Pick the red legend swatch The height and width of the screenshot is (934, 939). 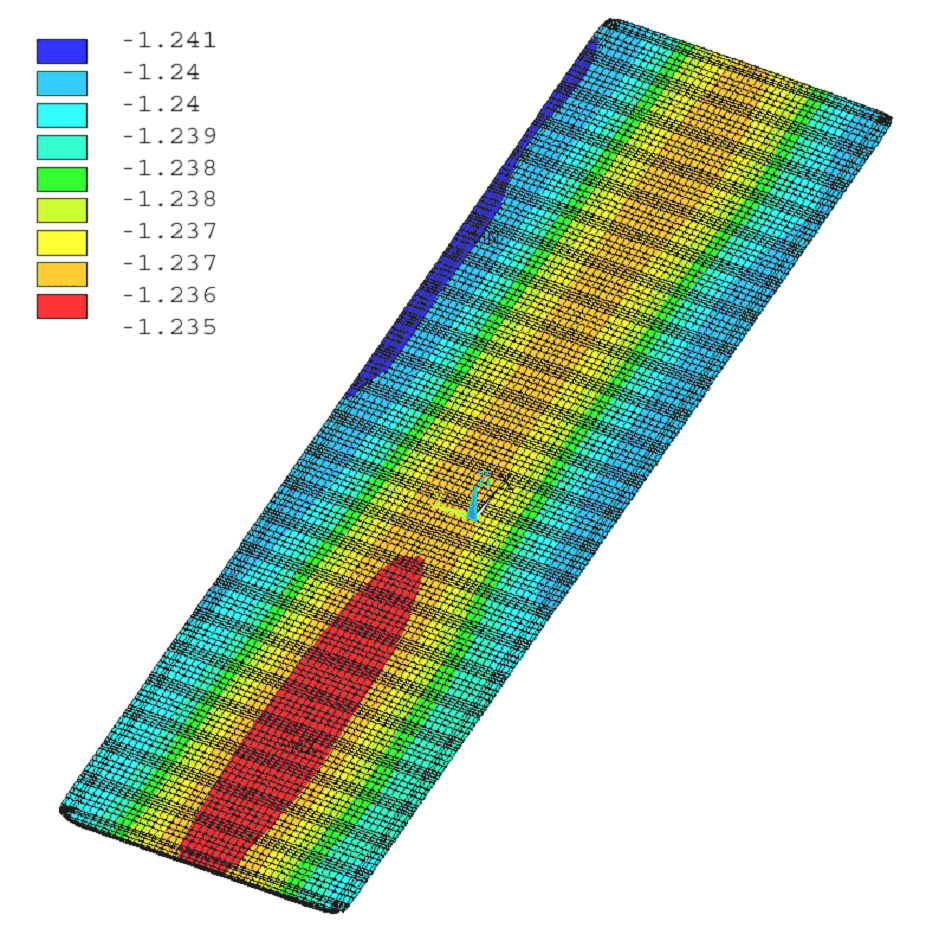(62, 306)
